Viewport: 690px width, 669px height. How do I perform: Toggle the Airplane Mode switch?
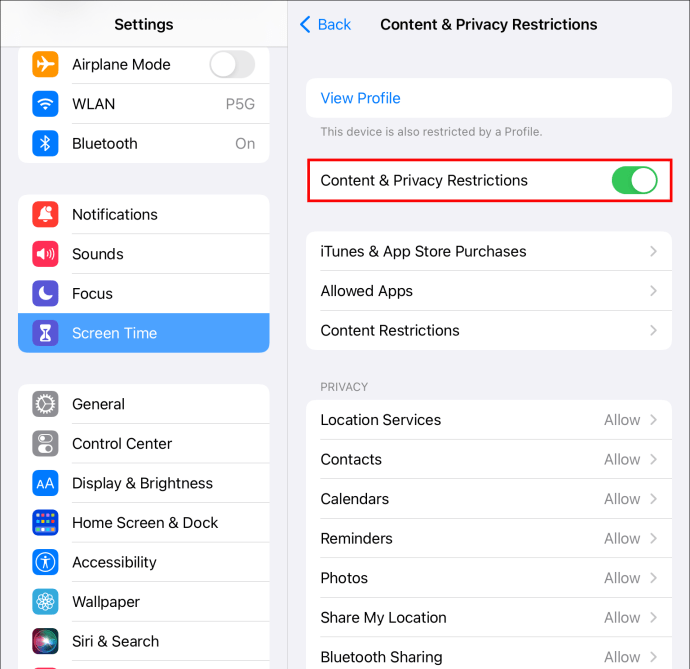pyautogui.click(x=232, y=64)
